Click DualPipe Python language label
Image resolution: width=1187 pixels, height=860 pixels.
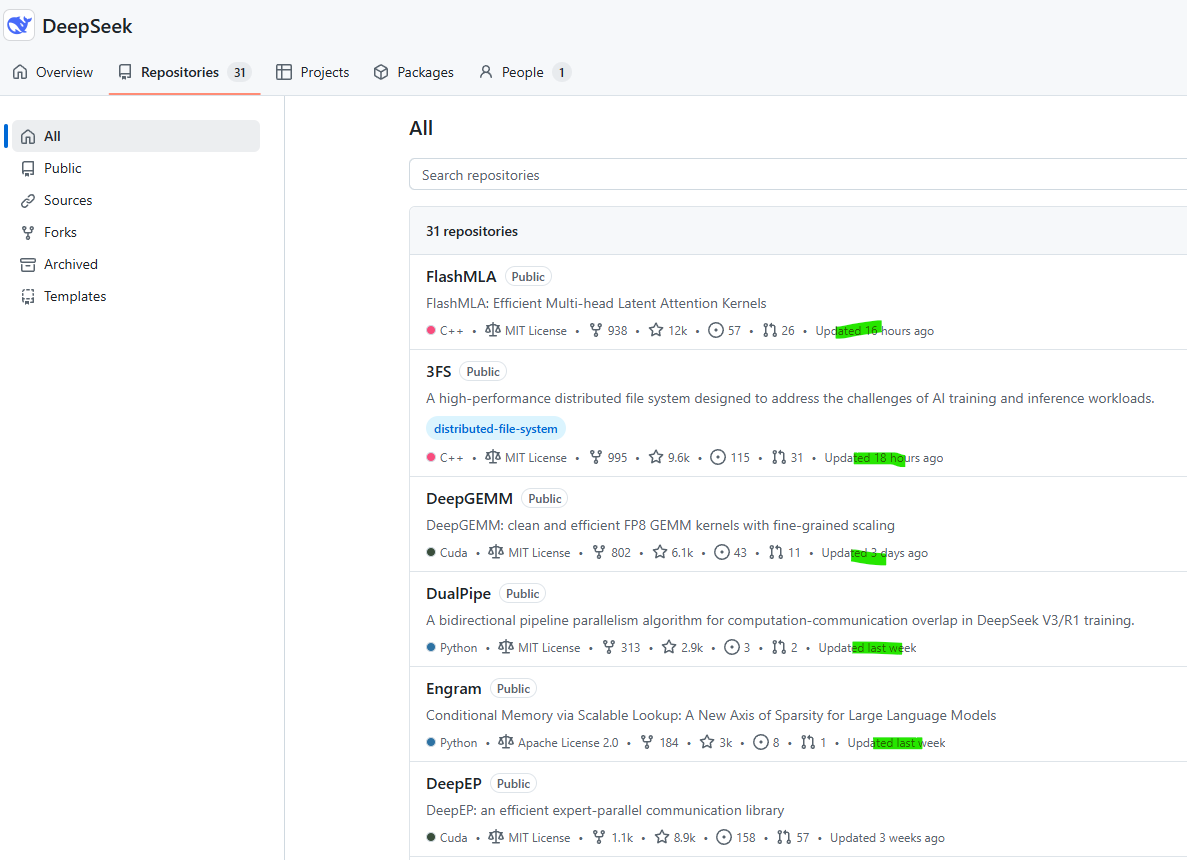point(452,648)
